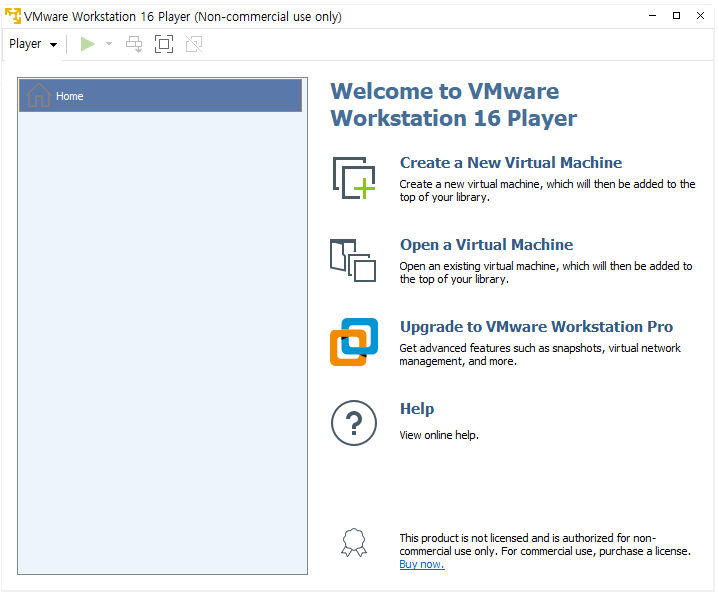The height and width of the screenshot is (597, 719).
Task: Open the Player menu dropdown
Action: pyautogui.click(x=33, y=44)
